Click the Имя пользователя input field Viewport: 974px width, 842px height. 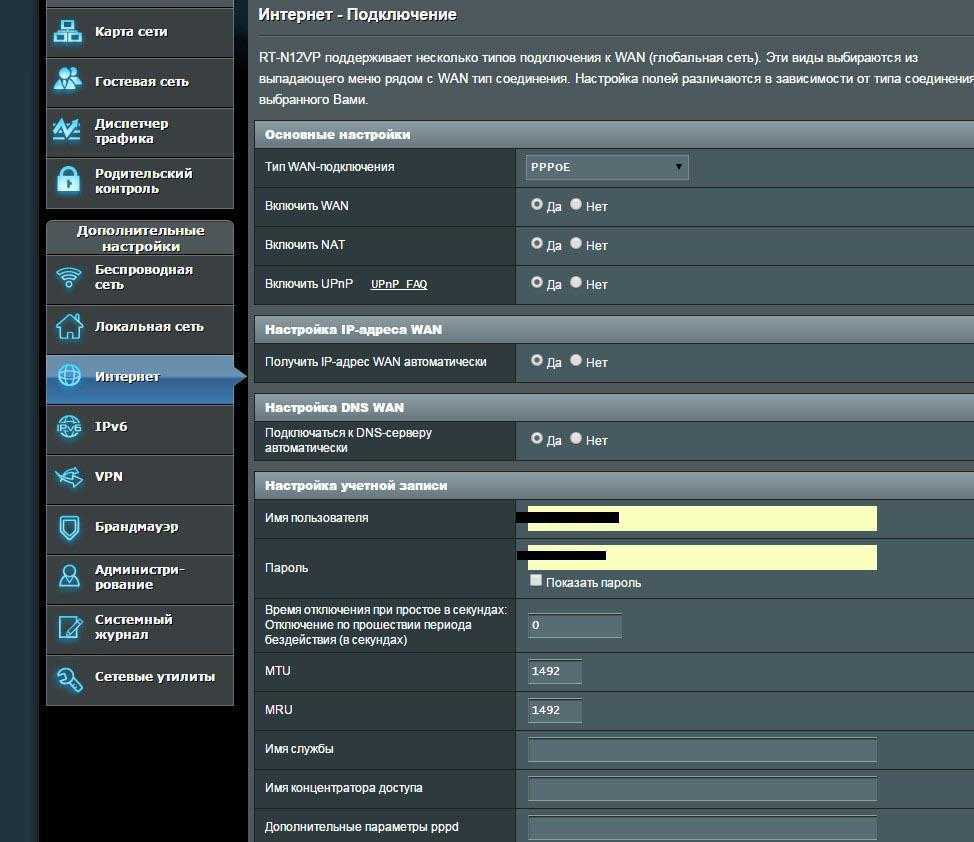tap(702, 518)
